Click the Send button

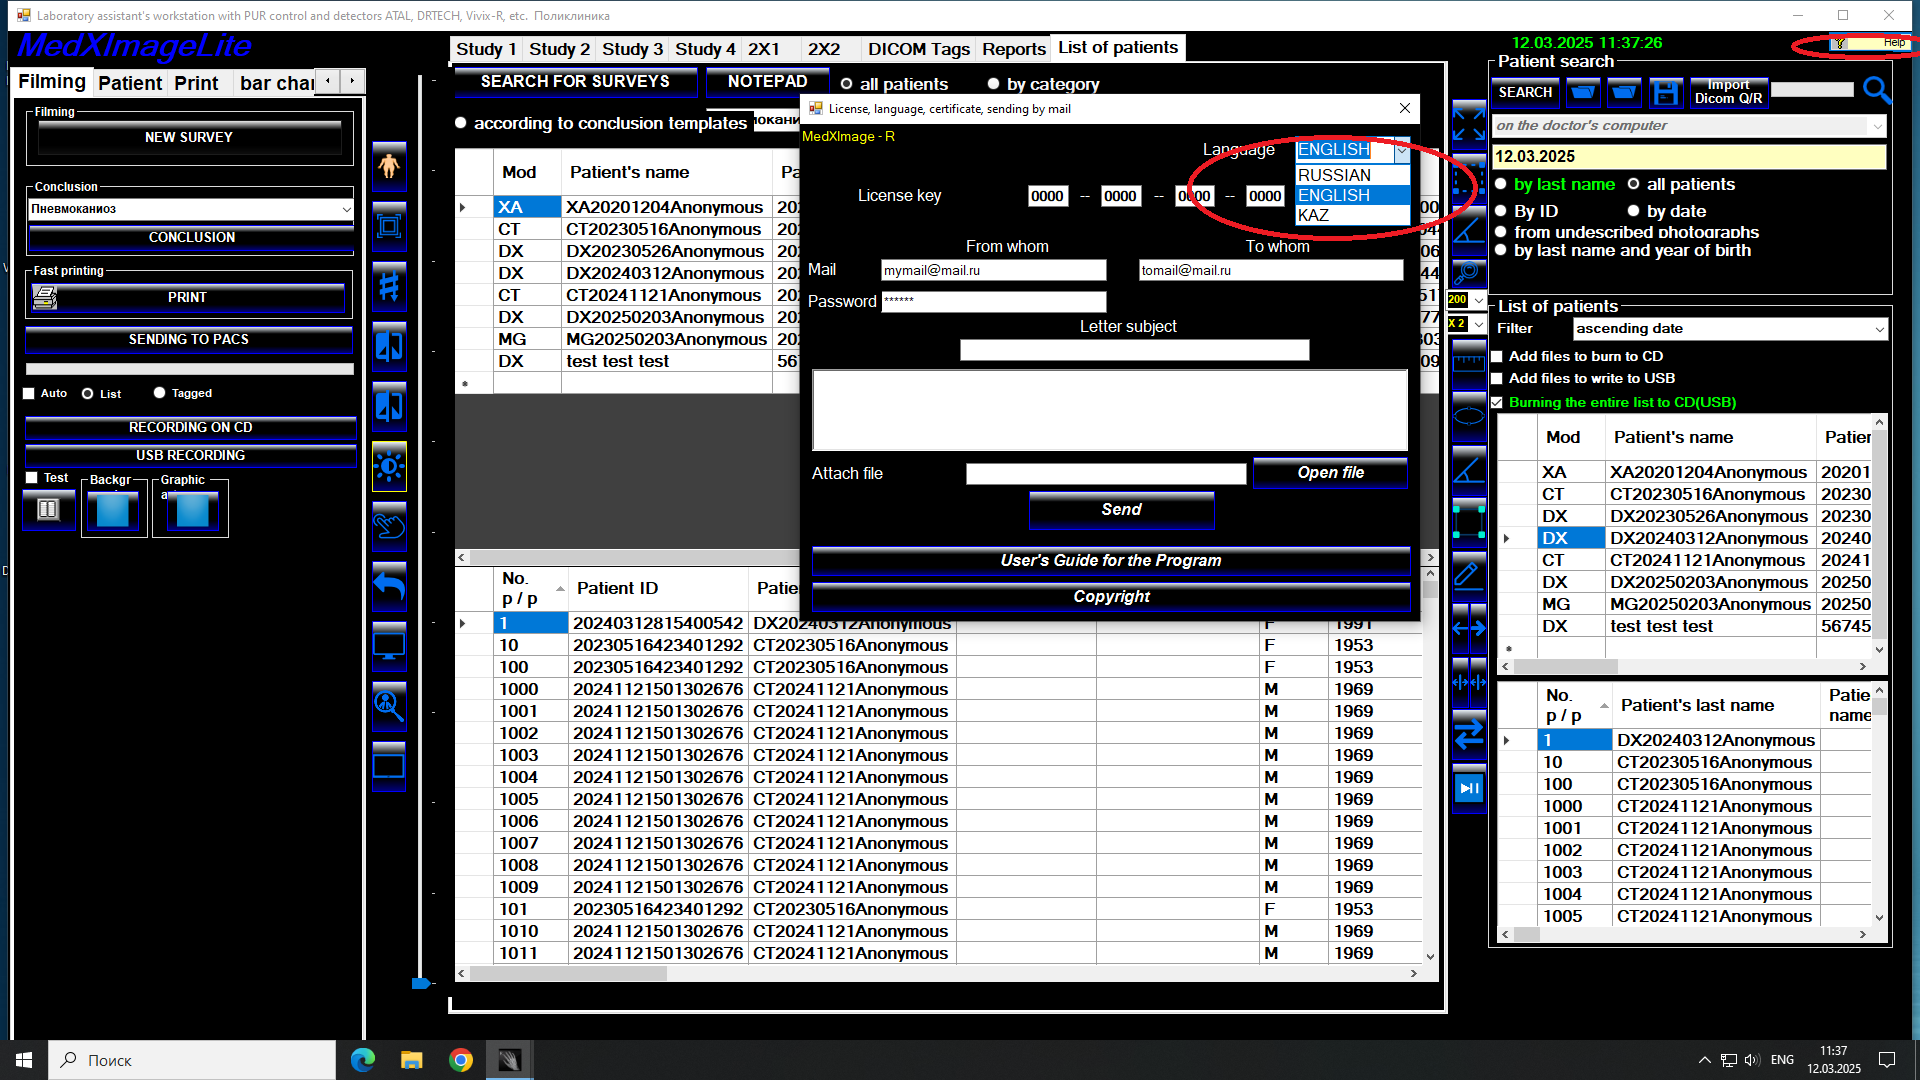pos(1121,510)
